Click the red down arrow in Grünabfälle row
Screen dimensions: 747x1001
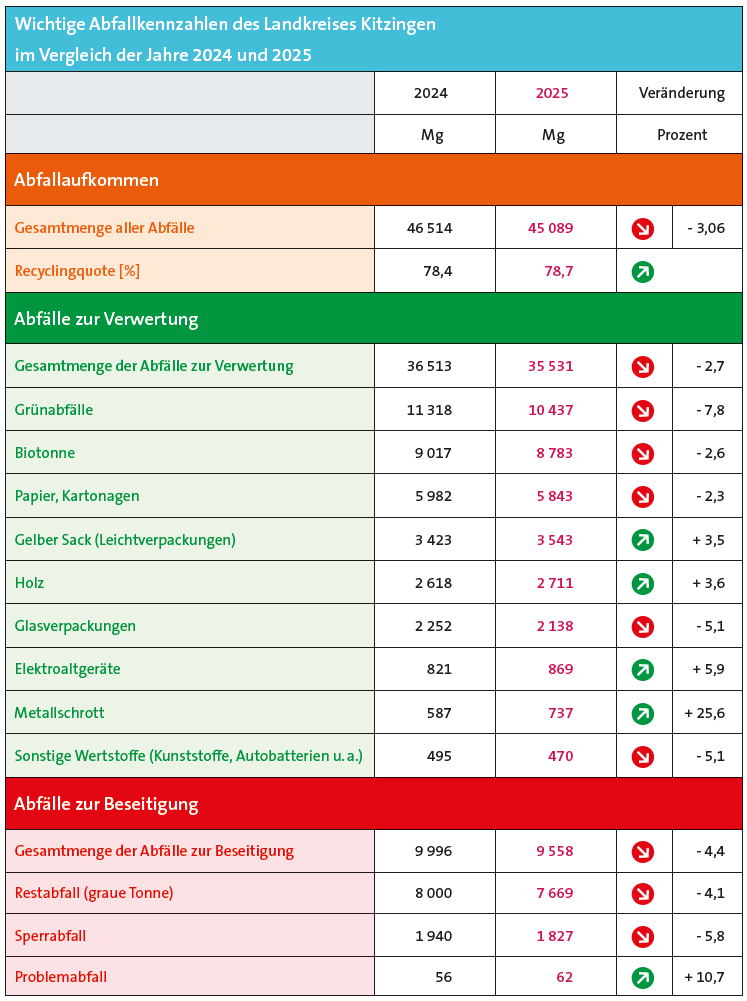coord(643,410)
